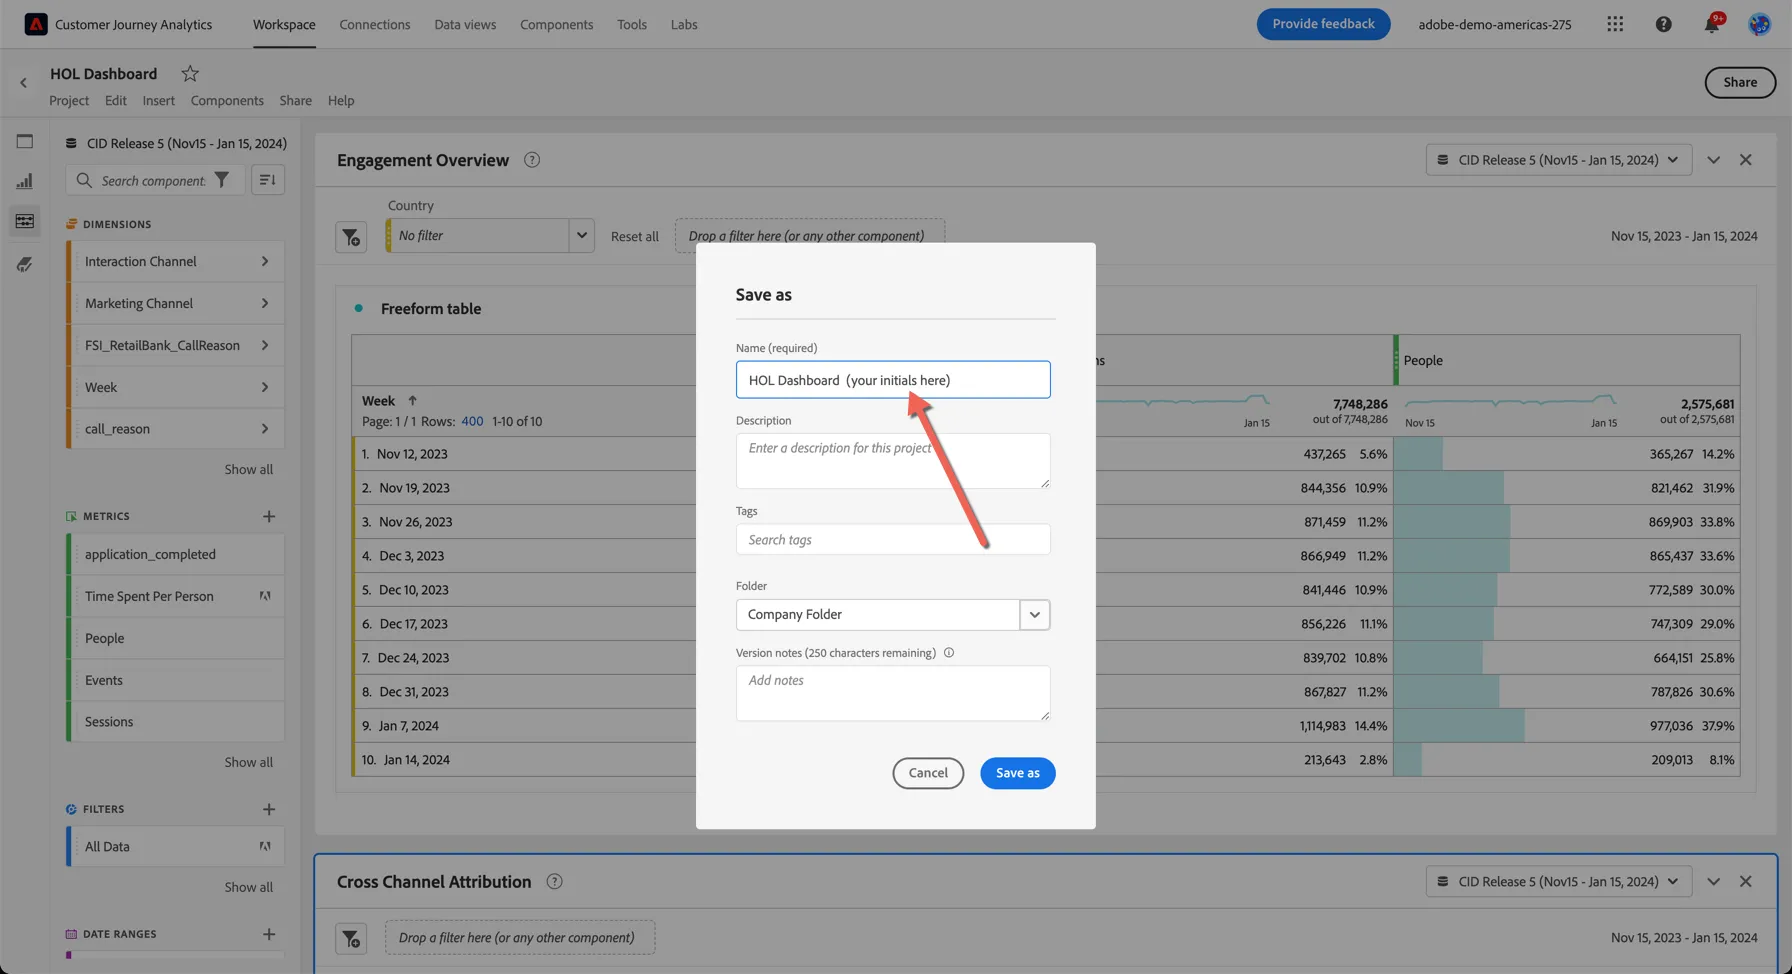Favorite the HOL Dashboard with the star
The width and height of the screenshot is (1792, 974).
[190, 73]
